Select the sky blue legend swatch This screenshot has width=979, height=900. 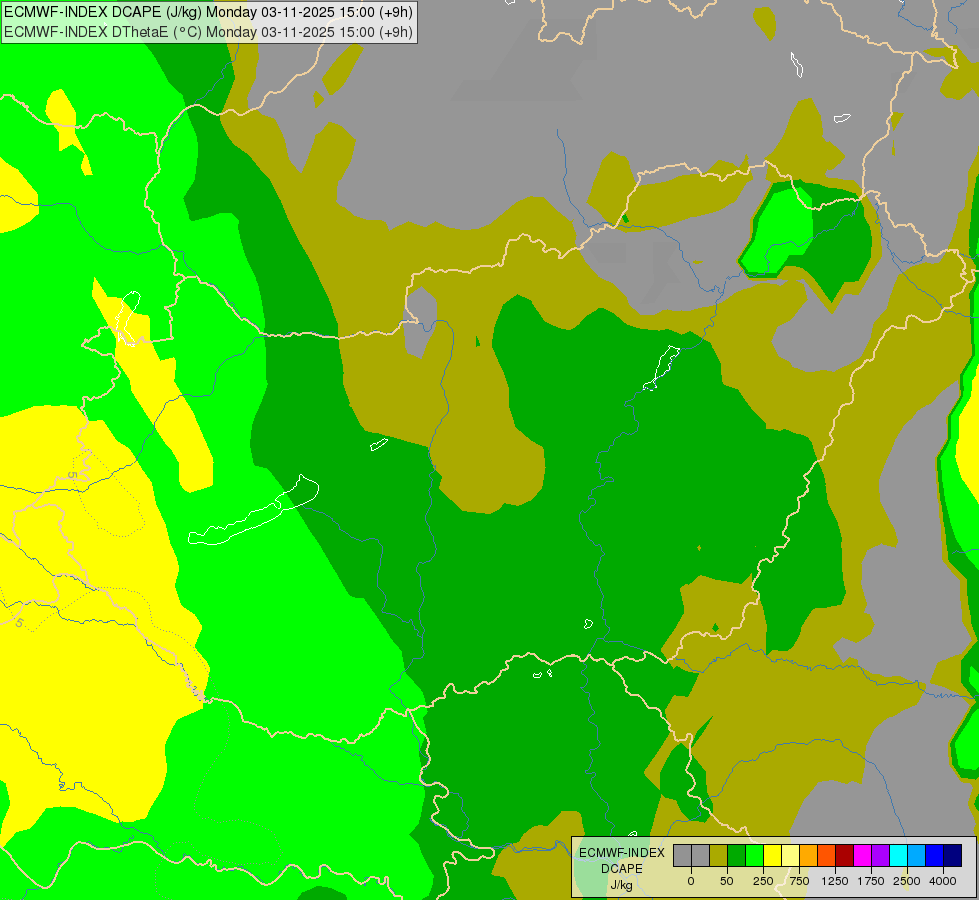point(917,856)
